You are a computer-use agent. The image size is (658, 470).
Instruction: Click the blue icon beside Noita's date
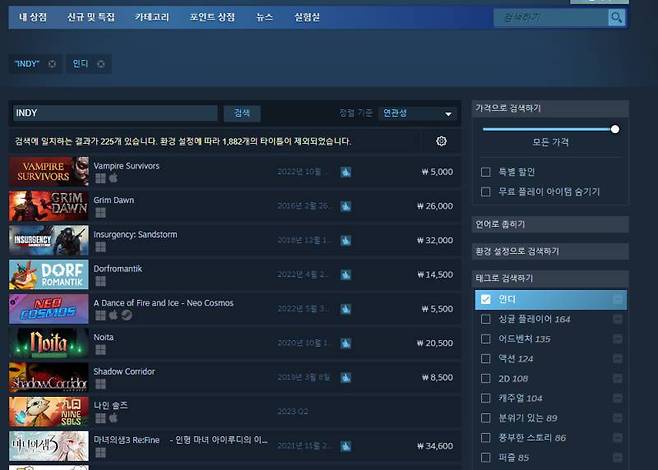pos(345,343)
